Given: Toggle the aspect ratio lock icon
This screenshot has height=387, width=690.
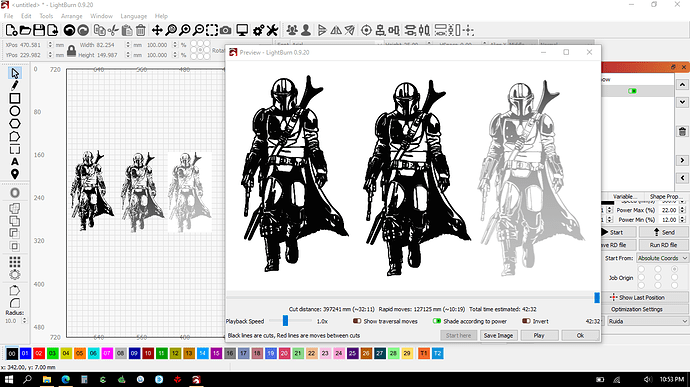Looking at the screenshot, I should pos(71,50).
